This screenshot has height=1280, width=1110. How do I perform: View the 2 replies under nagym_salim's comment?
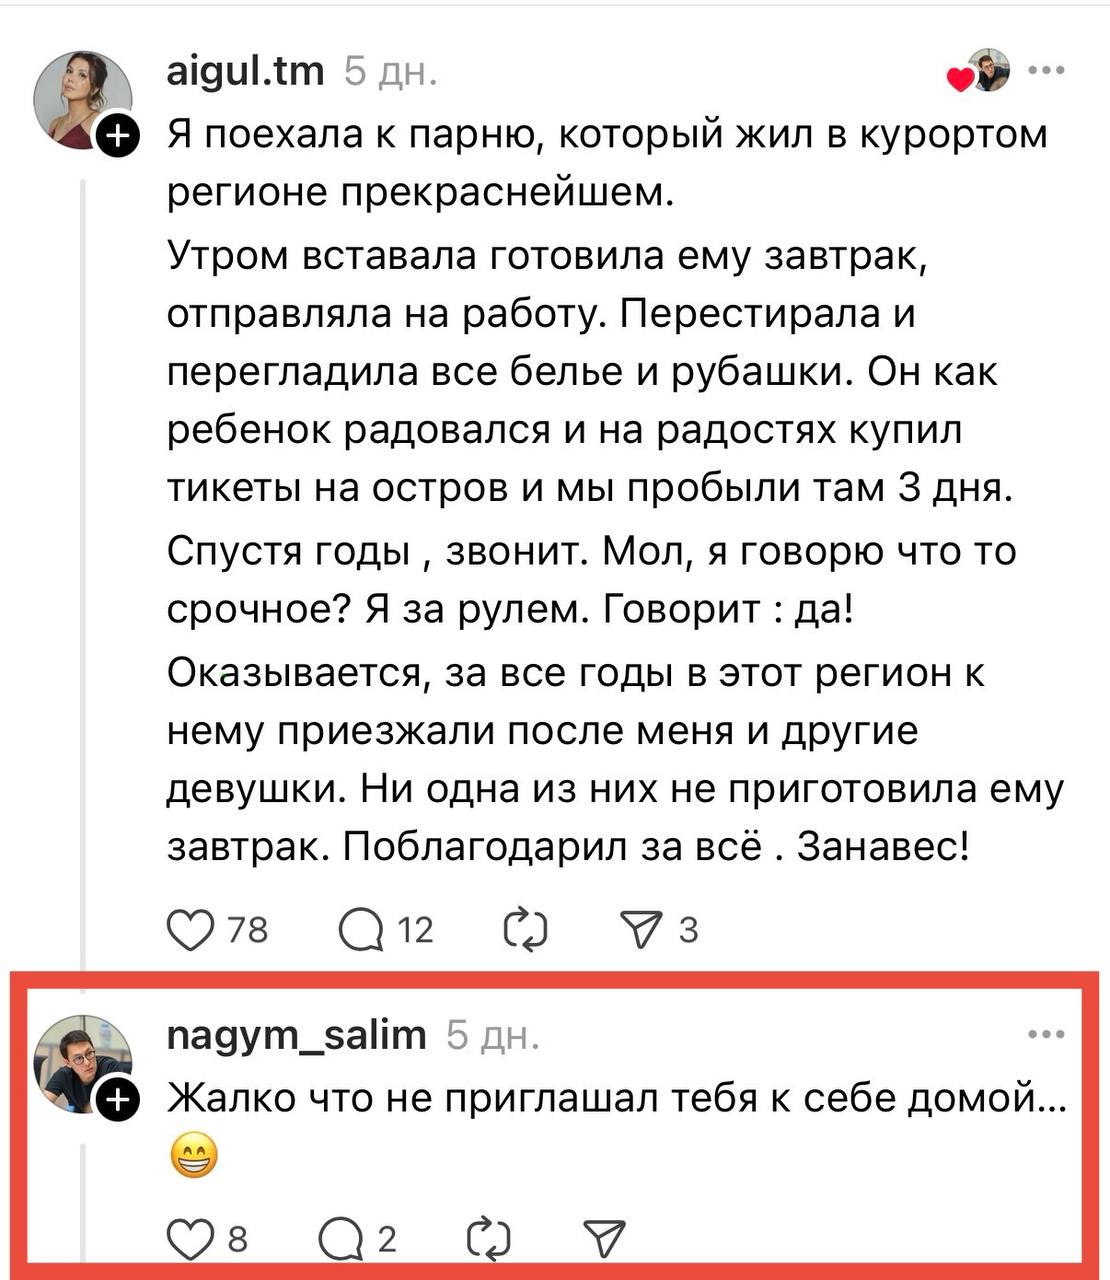point(340,1240)
